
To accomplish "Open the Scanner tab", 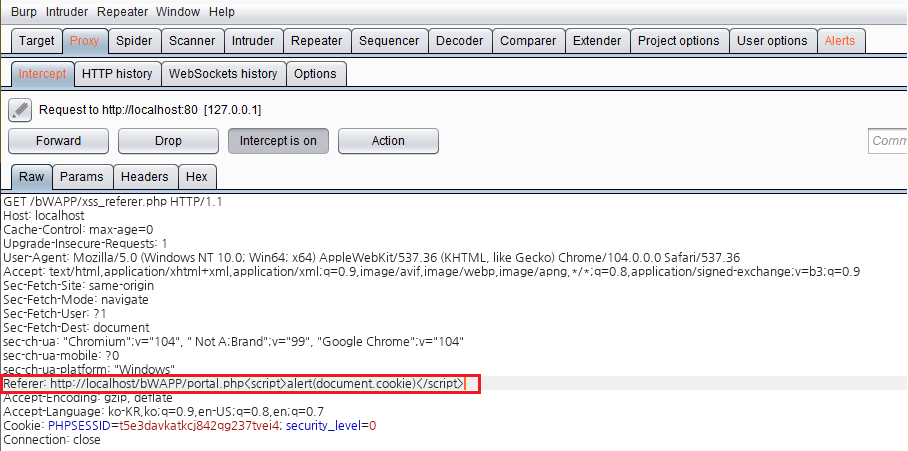I will [x=192, y=41].
